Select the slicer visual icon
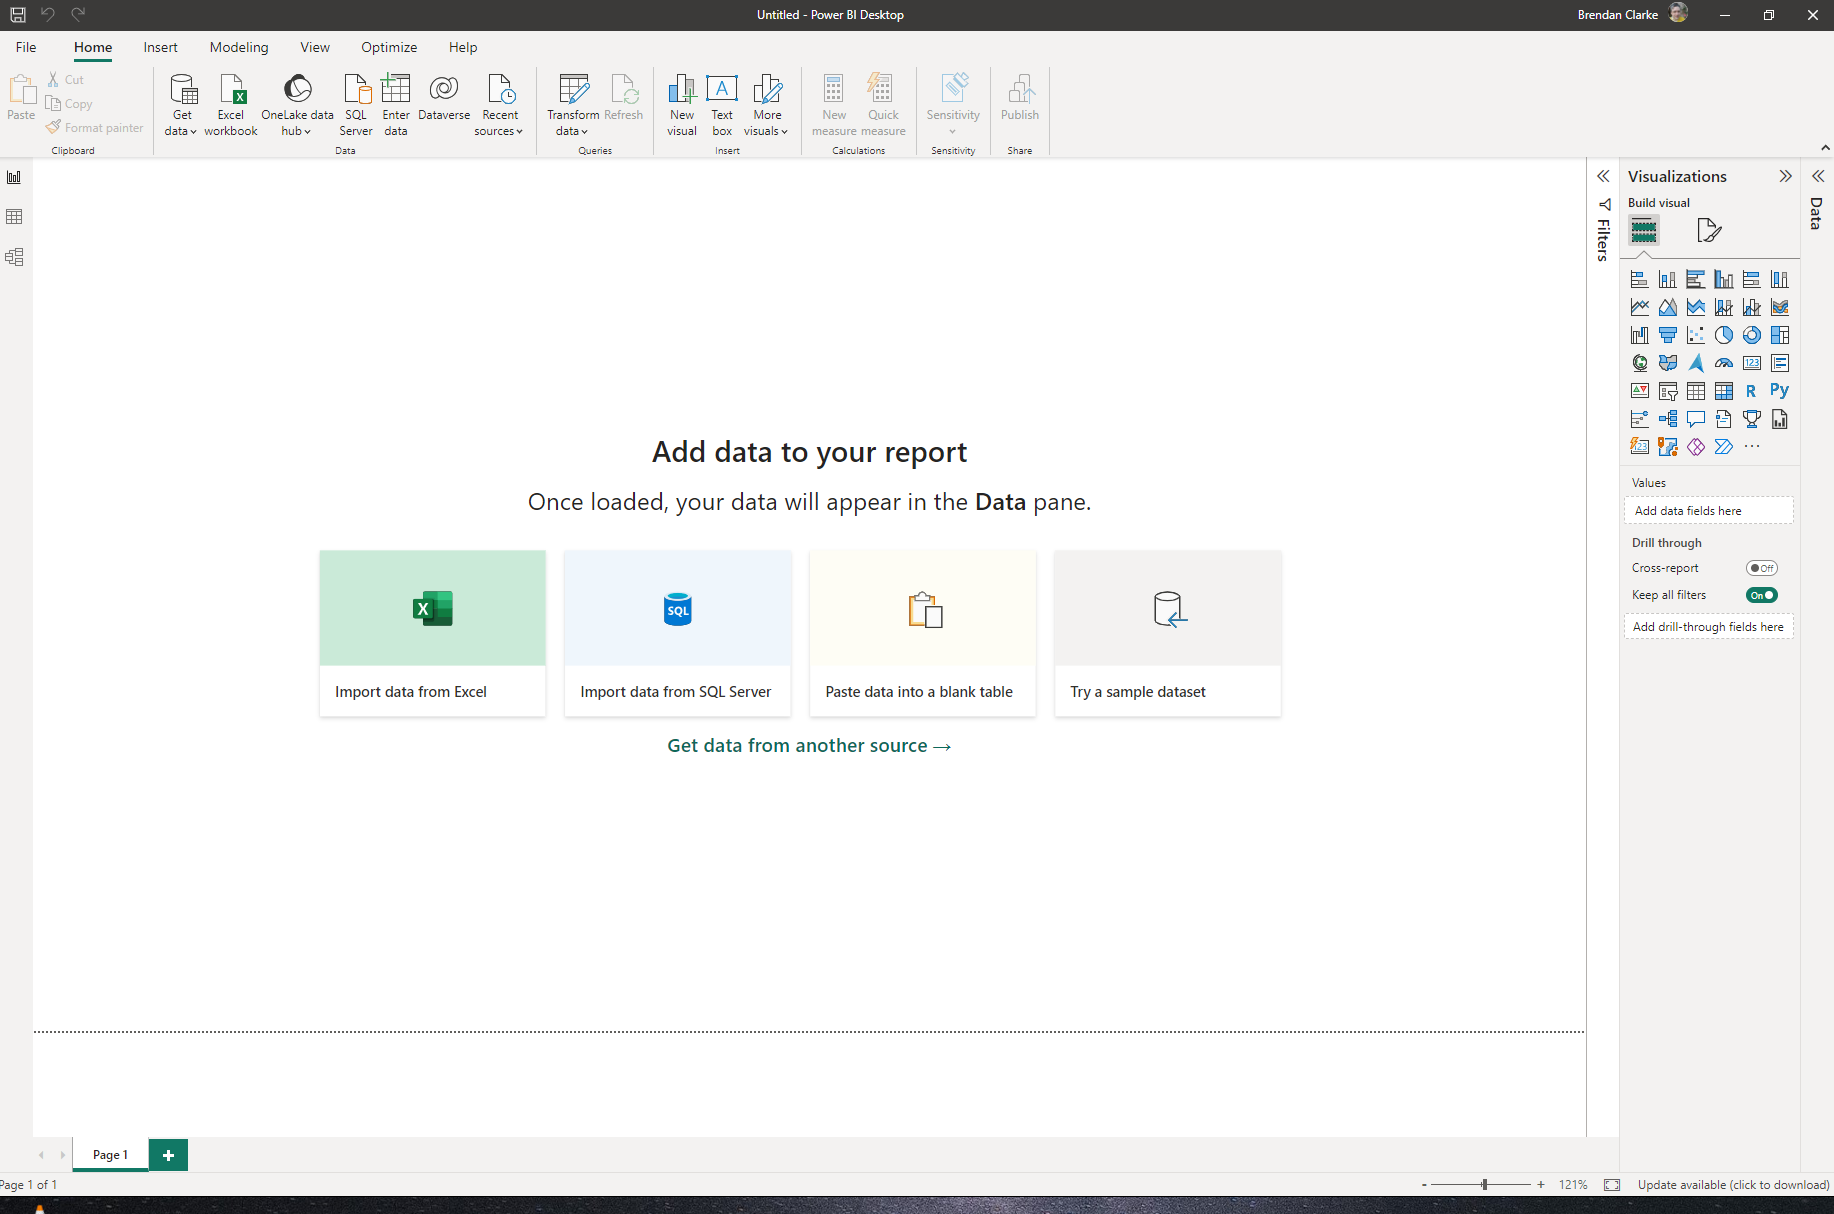 pos(1668,391)
